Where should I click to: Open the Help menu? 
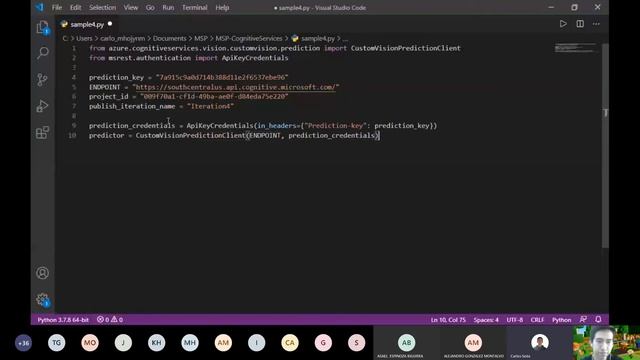[x=222, y=7]
